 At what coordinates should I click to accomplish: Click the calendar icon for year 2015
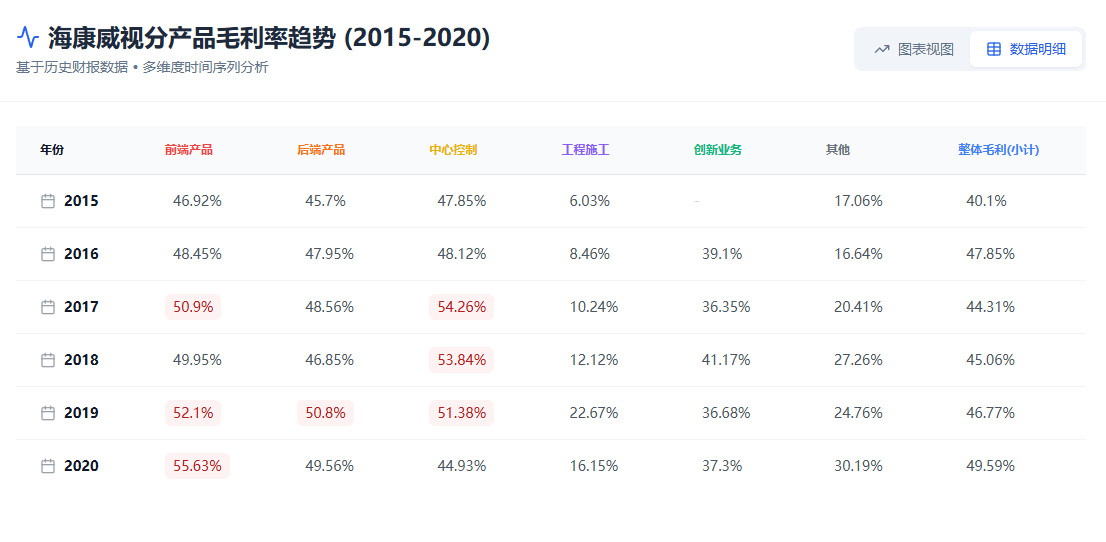48,201
